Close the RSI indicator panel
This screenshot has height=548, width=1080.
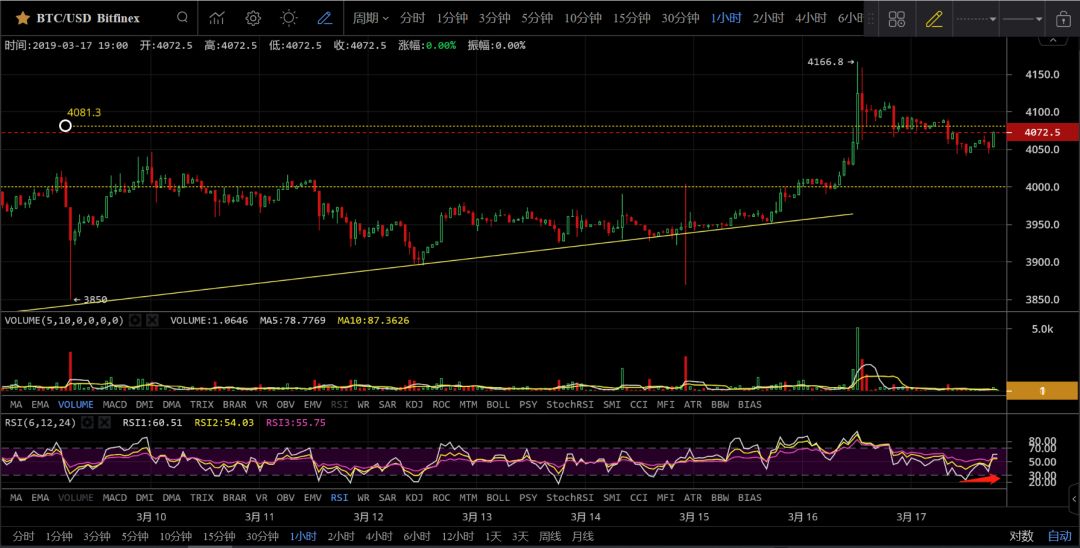pos(104,423)
